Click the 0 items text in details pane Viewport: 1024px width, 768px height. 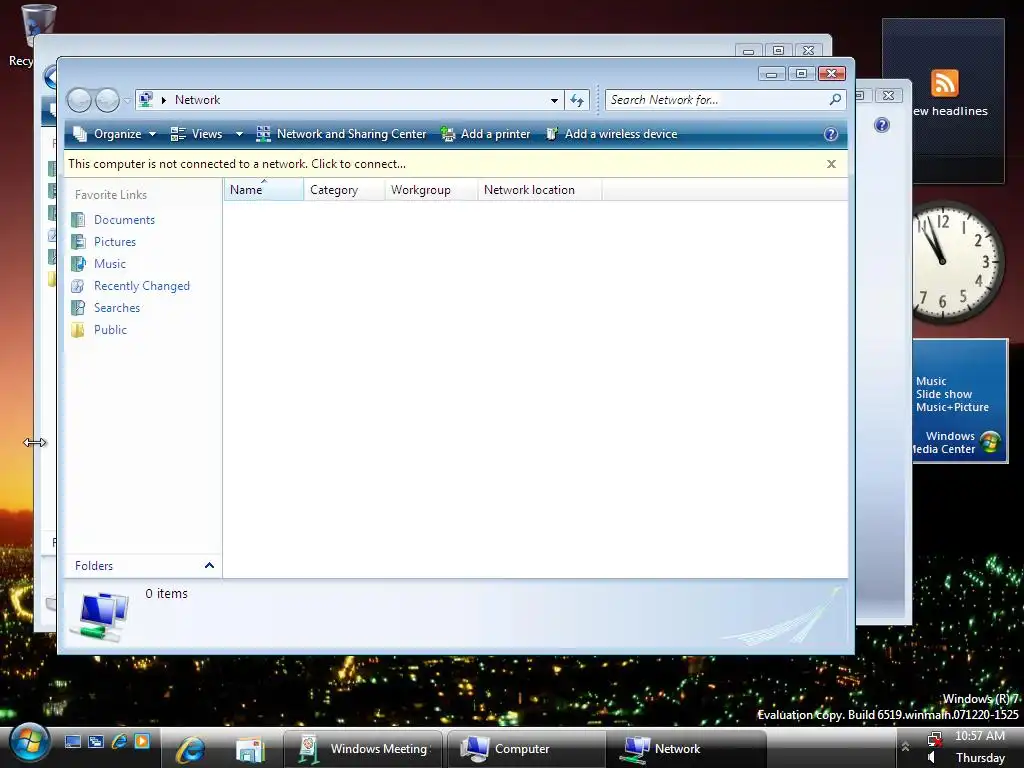click(167, 594)
